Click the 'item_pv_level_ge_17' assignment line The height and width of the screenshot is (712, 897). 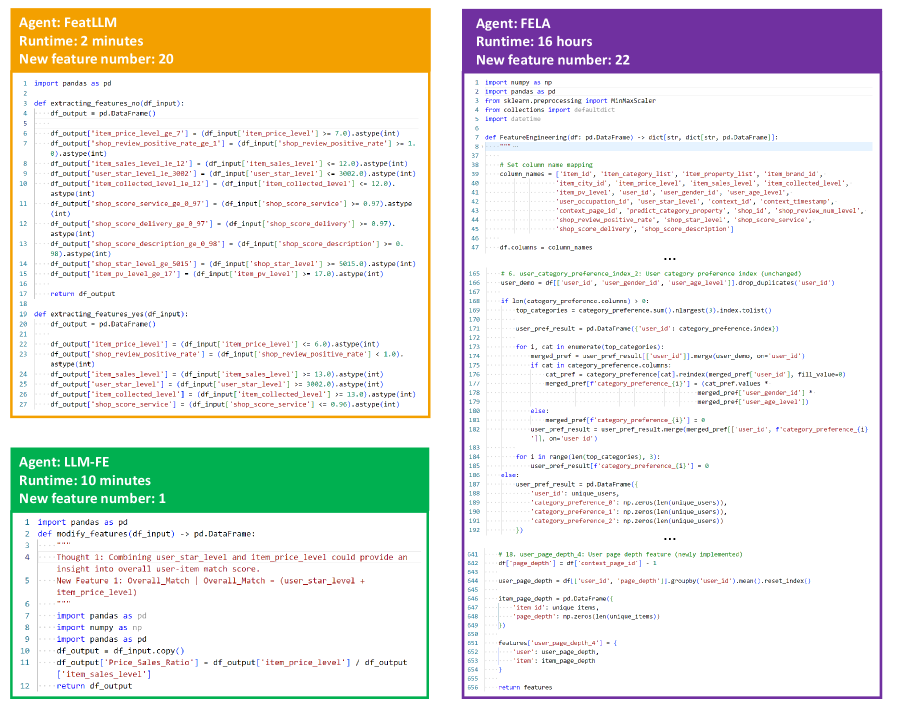click(x=217, y=274)
